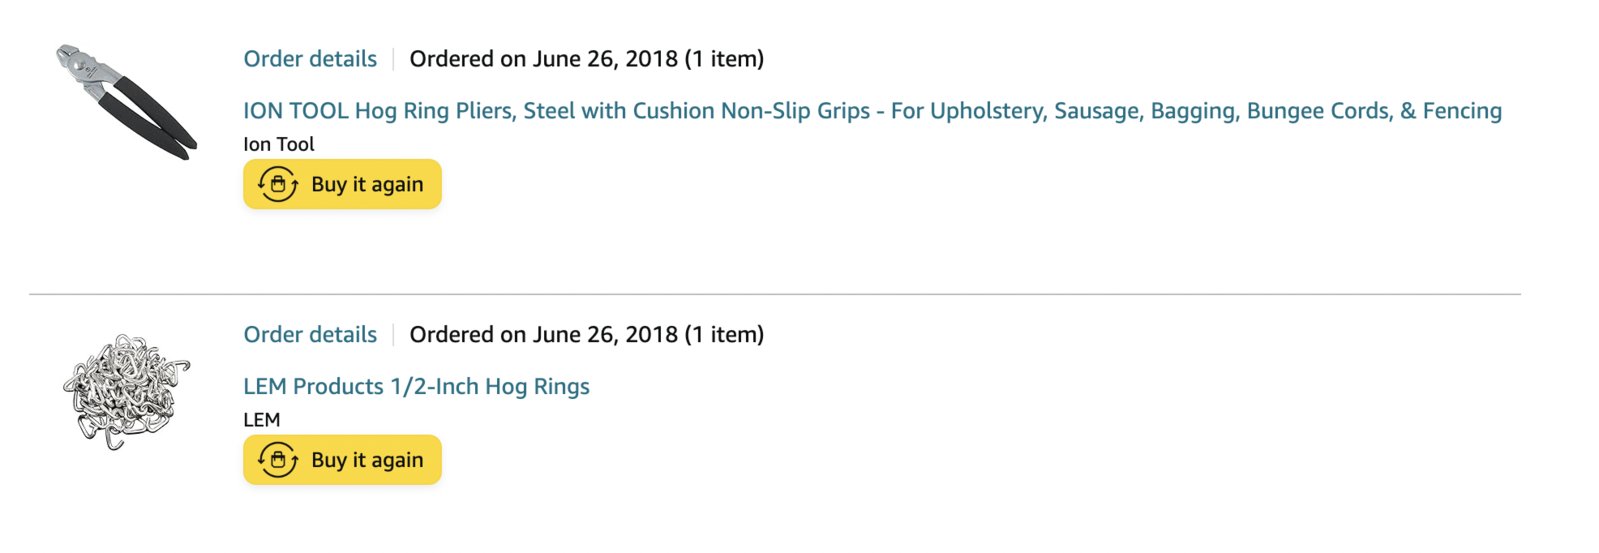Click the separator bar beside the hog rings Order details
This screenshot has width=1599, height=553.
tap(393, 335)
